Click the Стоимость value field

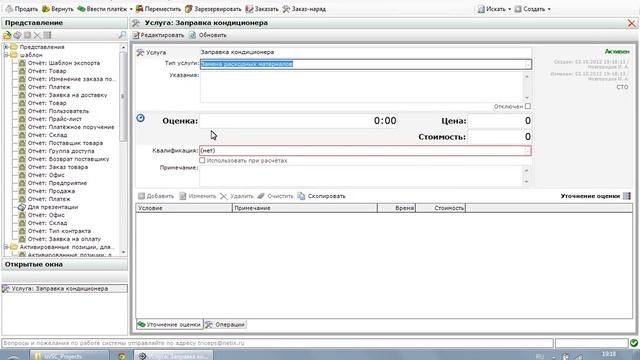500,137
